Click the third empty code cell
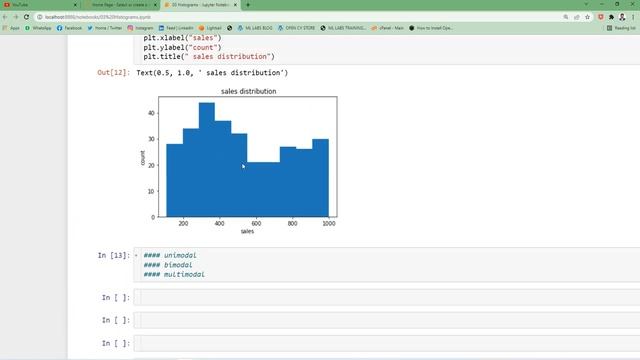The height and width of the screenshot is (360, 640). pyautogui.click(x=387, y=343)
